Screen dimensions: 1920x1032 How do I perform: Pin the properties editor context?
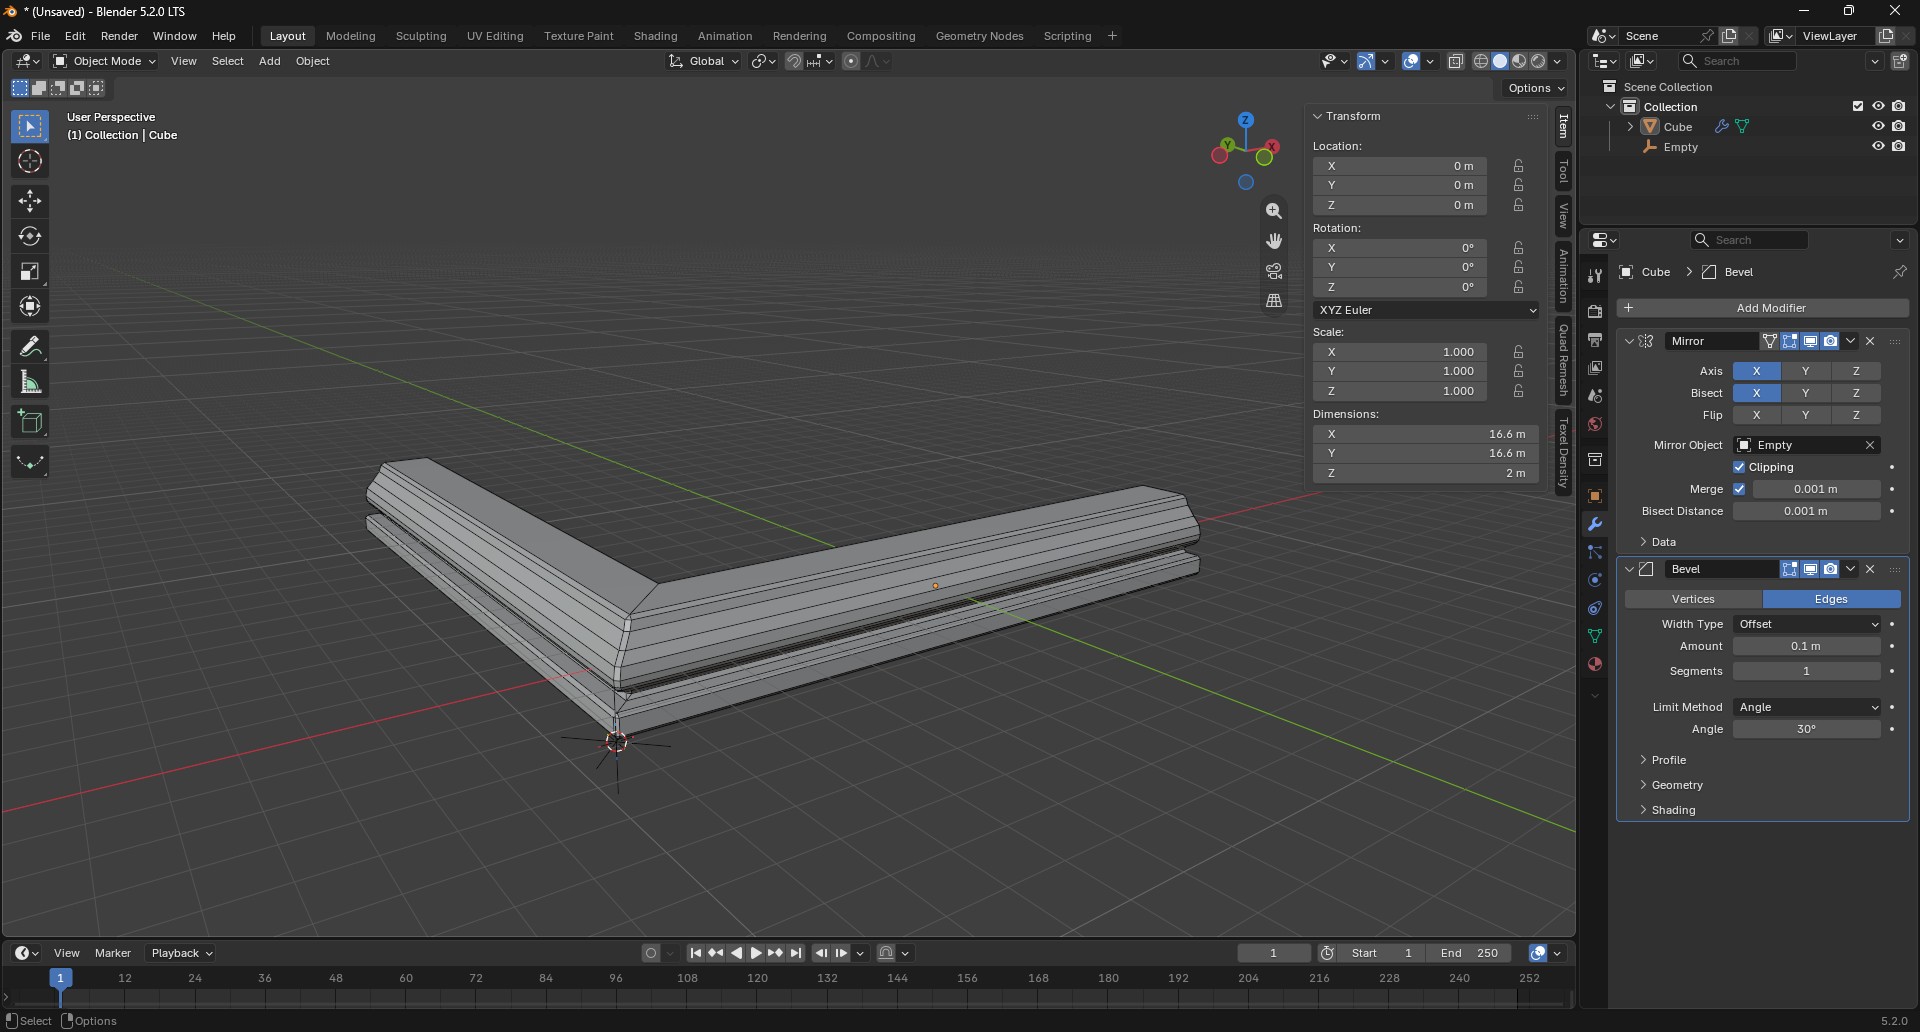[1899, 272]
